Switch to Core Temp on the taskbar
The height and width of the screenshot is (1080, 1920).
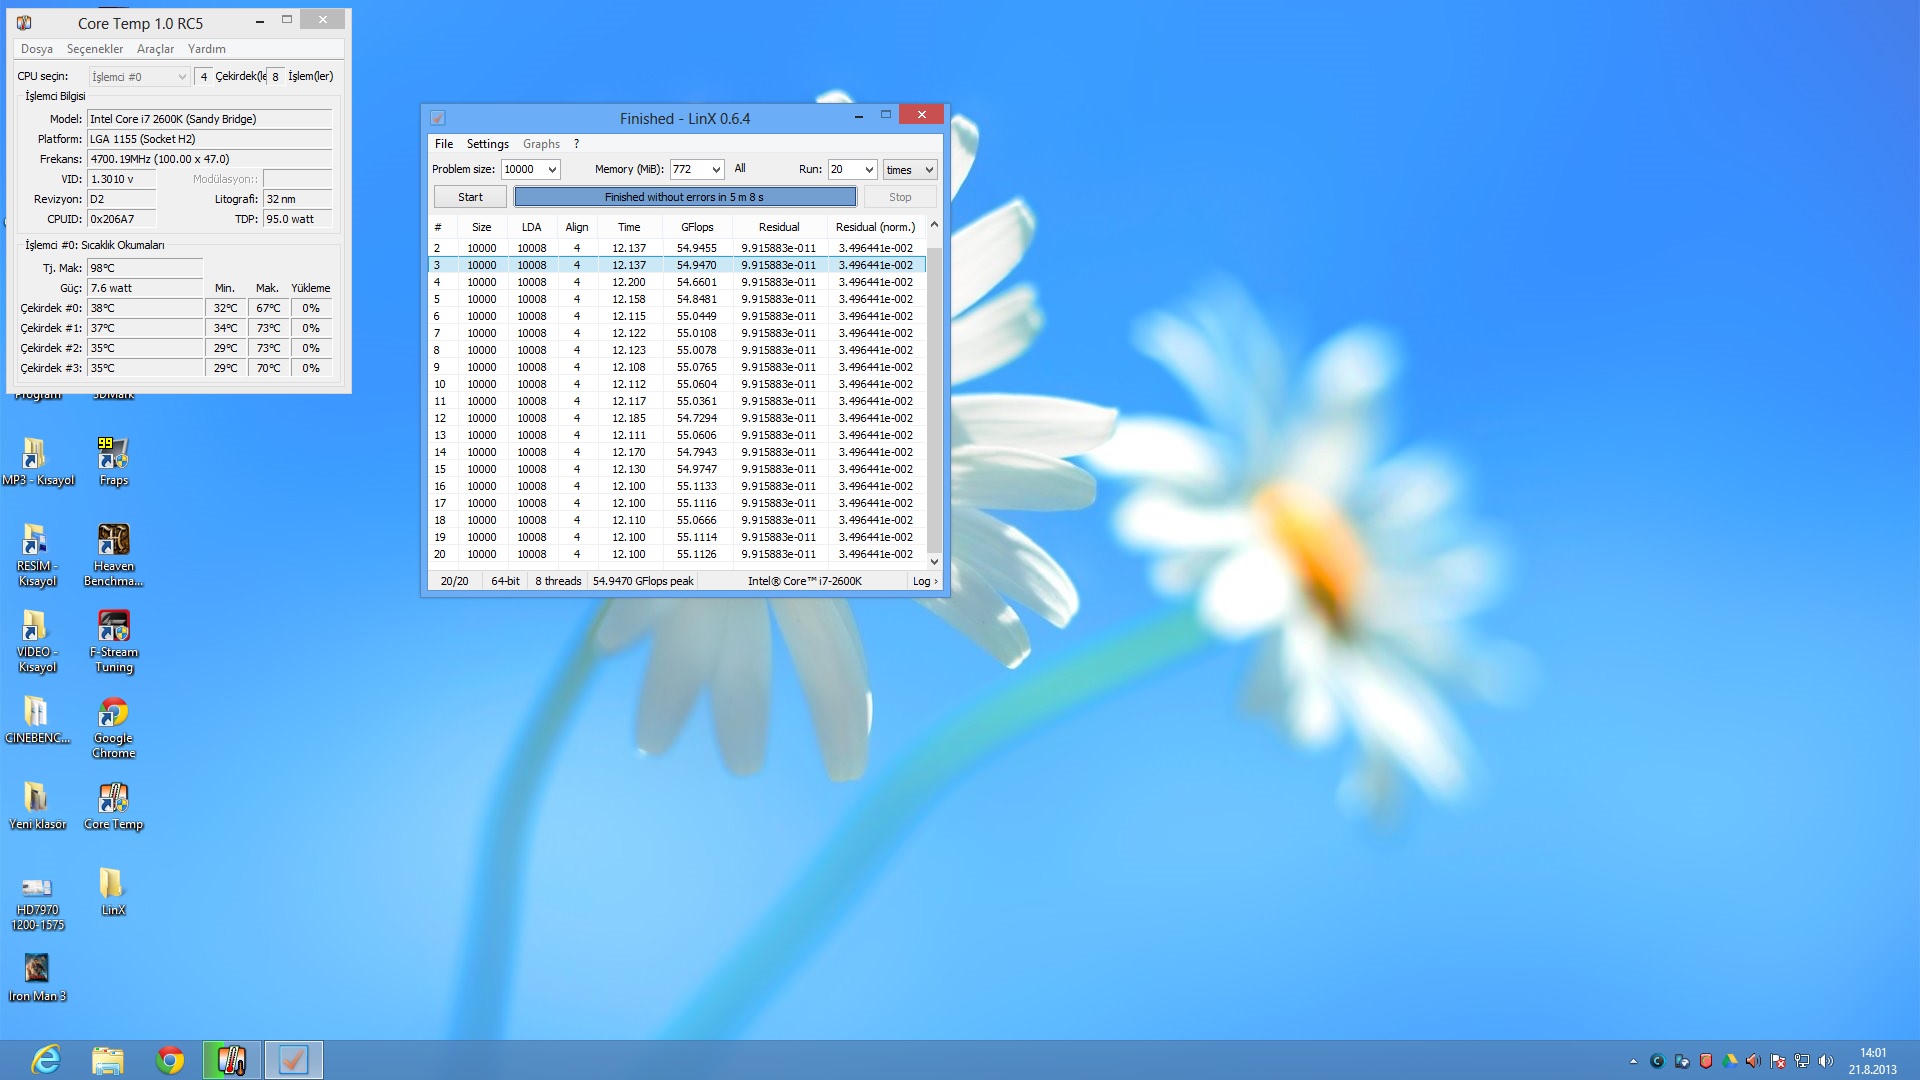(x=232, y=1060)
